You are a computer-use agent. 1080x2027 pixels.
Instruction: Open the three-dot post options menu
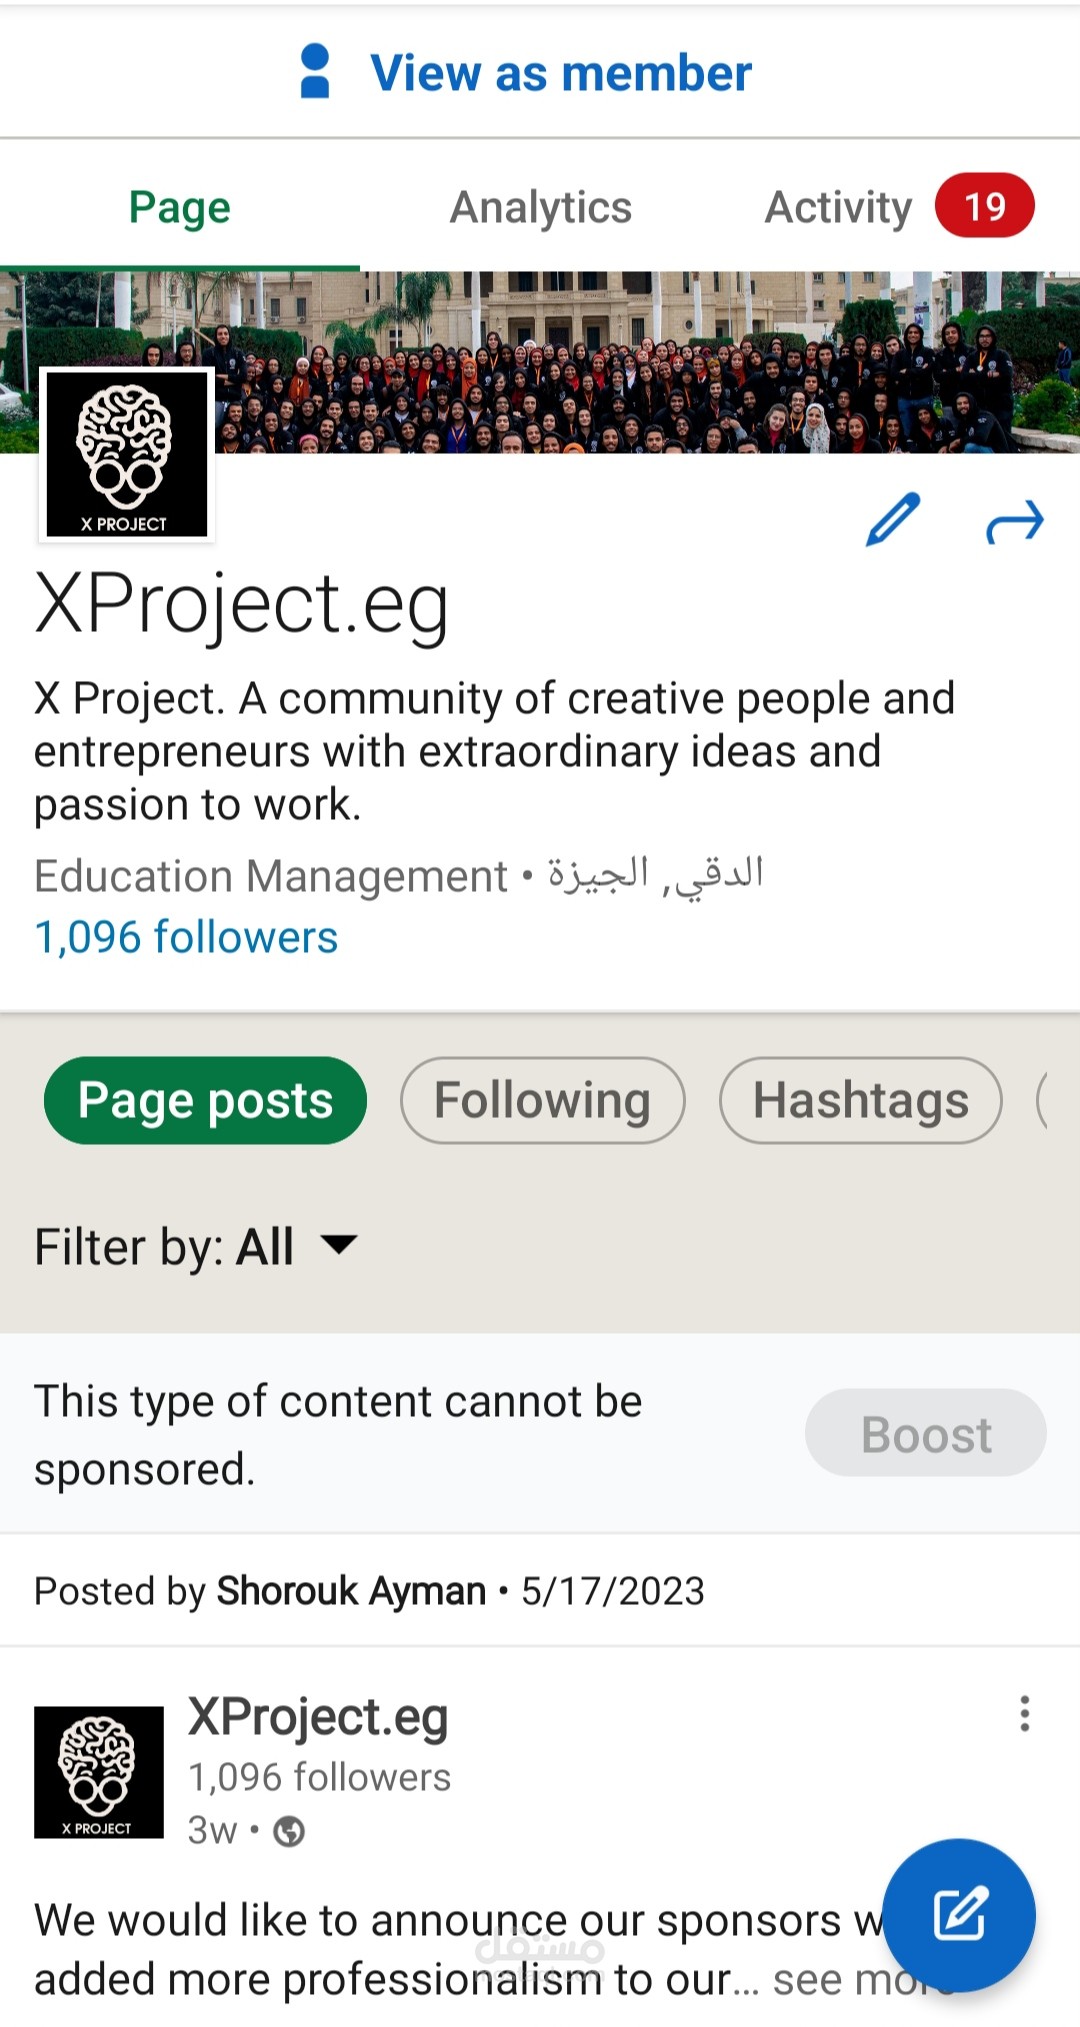(1024, 1713)
